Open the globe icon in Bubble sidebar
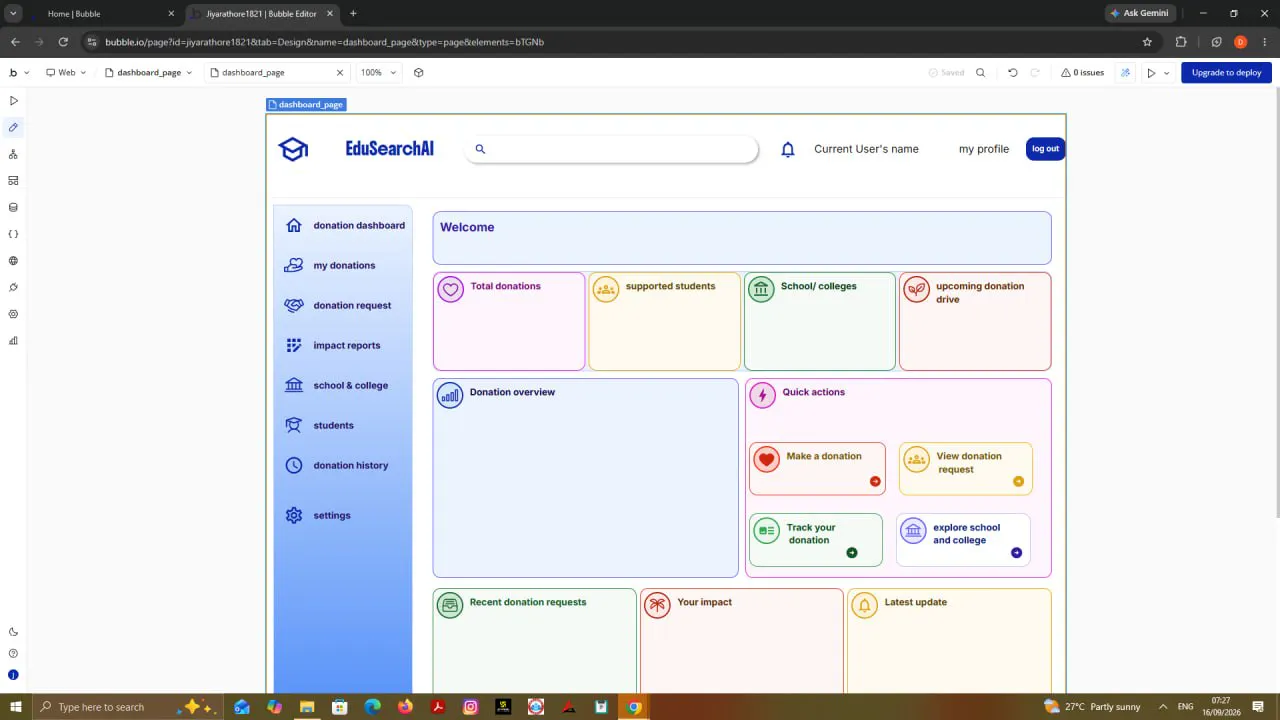Image resolution: width=1280 pixels, height=720 pixels. [x=13, y=261]
